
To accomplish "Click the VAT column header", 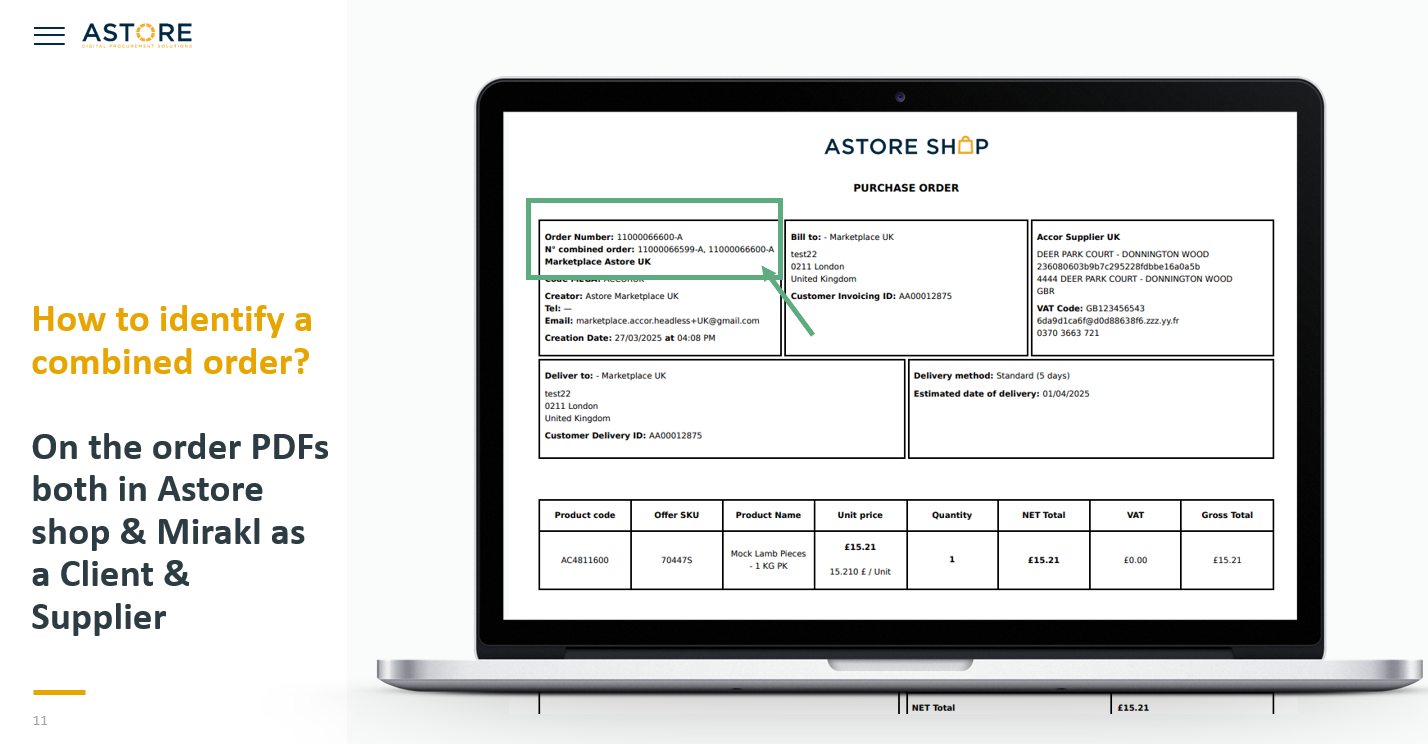I will click(x=1135, y=515).
